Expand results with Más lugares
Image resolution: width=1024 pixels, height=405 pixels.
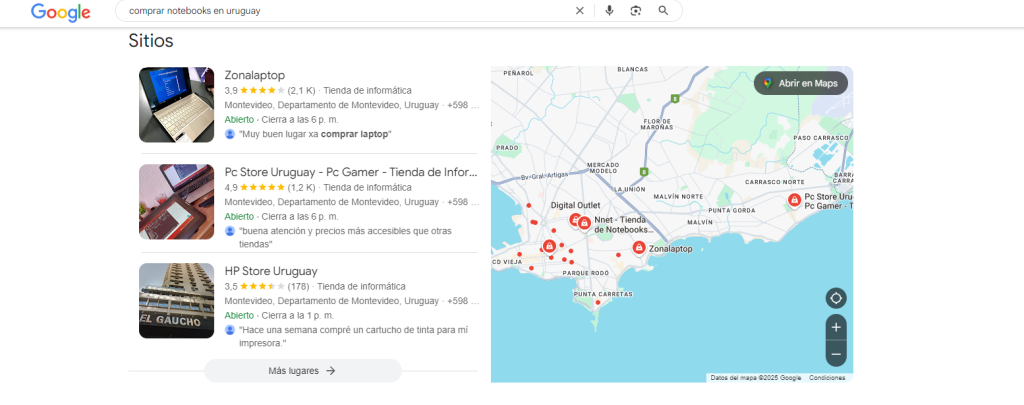tap(302, 370)
